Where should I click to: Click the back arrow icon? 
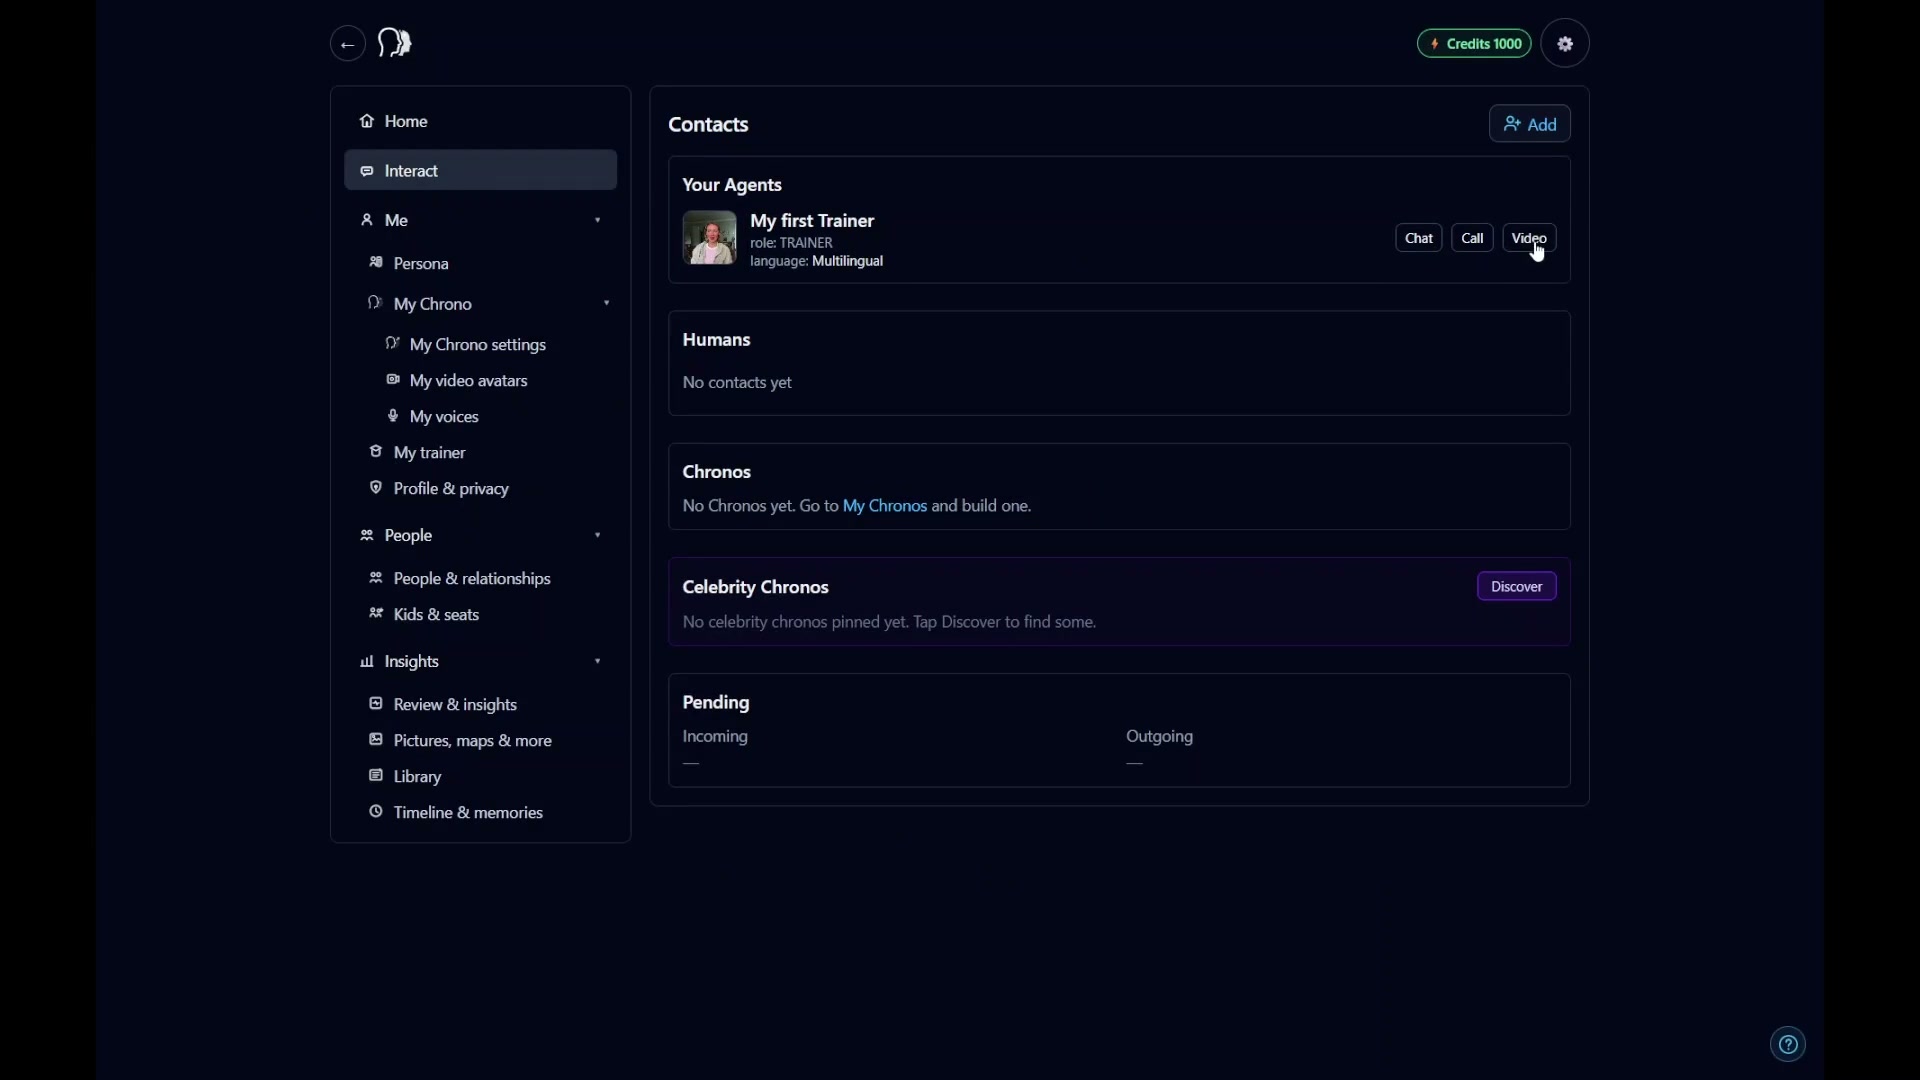pyautogui.click(x=347, y=44)
